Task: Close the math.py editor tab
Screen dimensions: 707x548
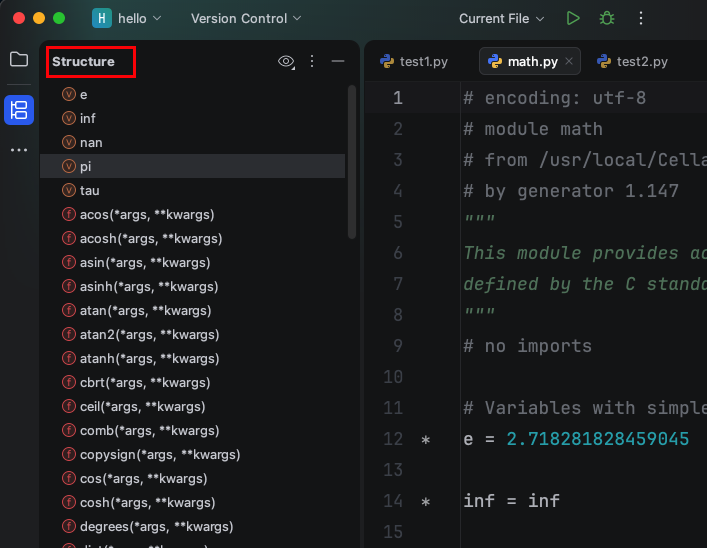Action: click(569, 62)
